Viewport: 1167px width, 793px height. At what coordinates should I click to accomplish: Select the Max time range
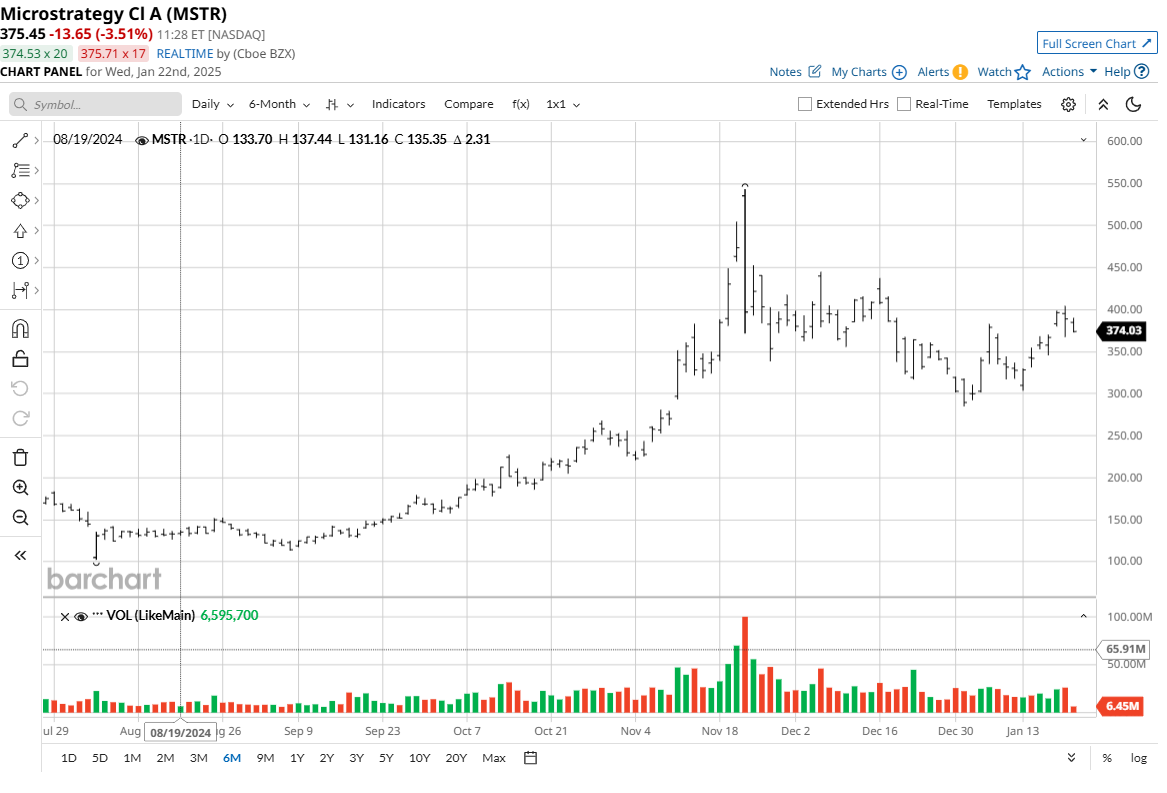coord(493,758)
